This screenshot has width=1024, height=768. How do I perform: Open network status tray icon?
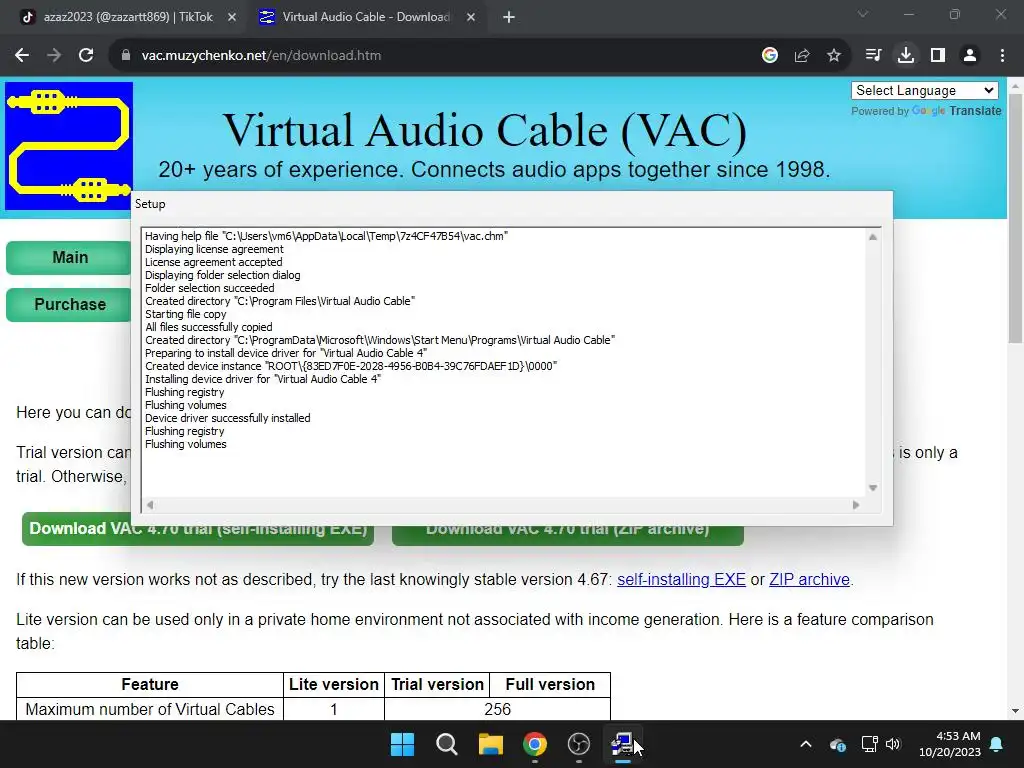[869, 744]
